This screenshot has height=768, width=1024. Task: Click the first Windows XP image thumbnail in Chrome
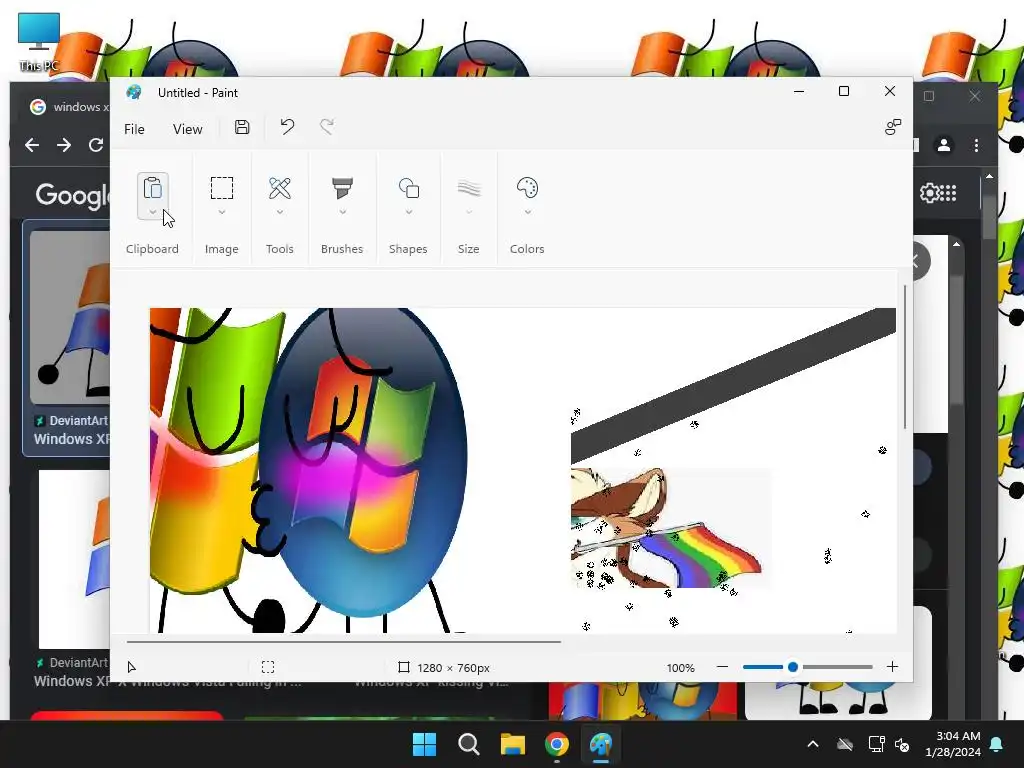point(70,317)
